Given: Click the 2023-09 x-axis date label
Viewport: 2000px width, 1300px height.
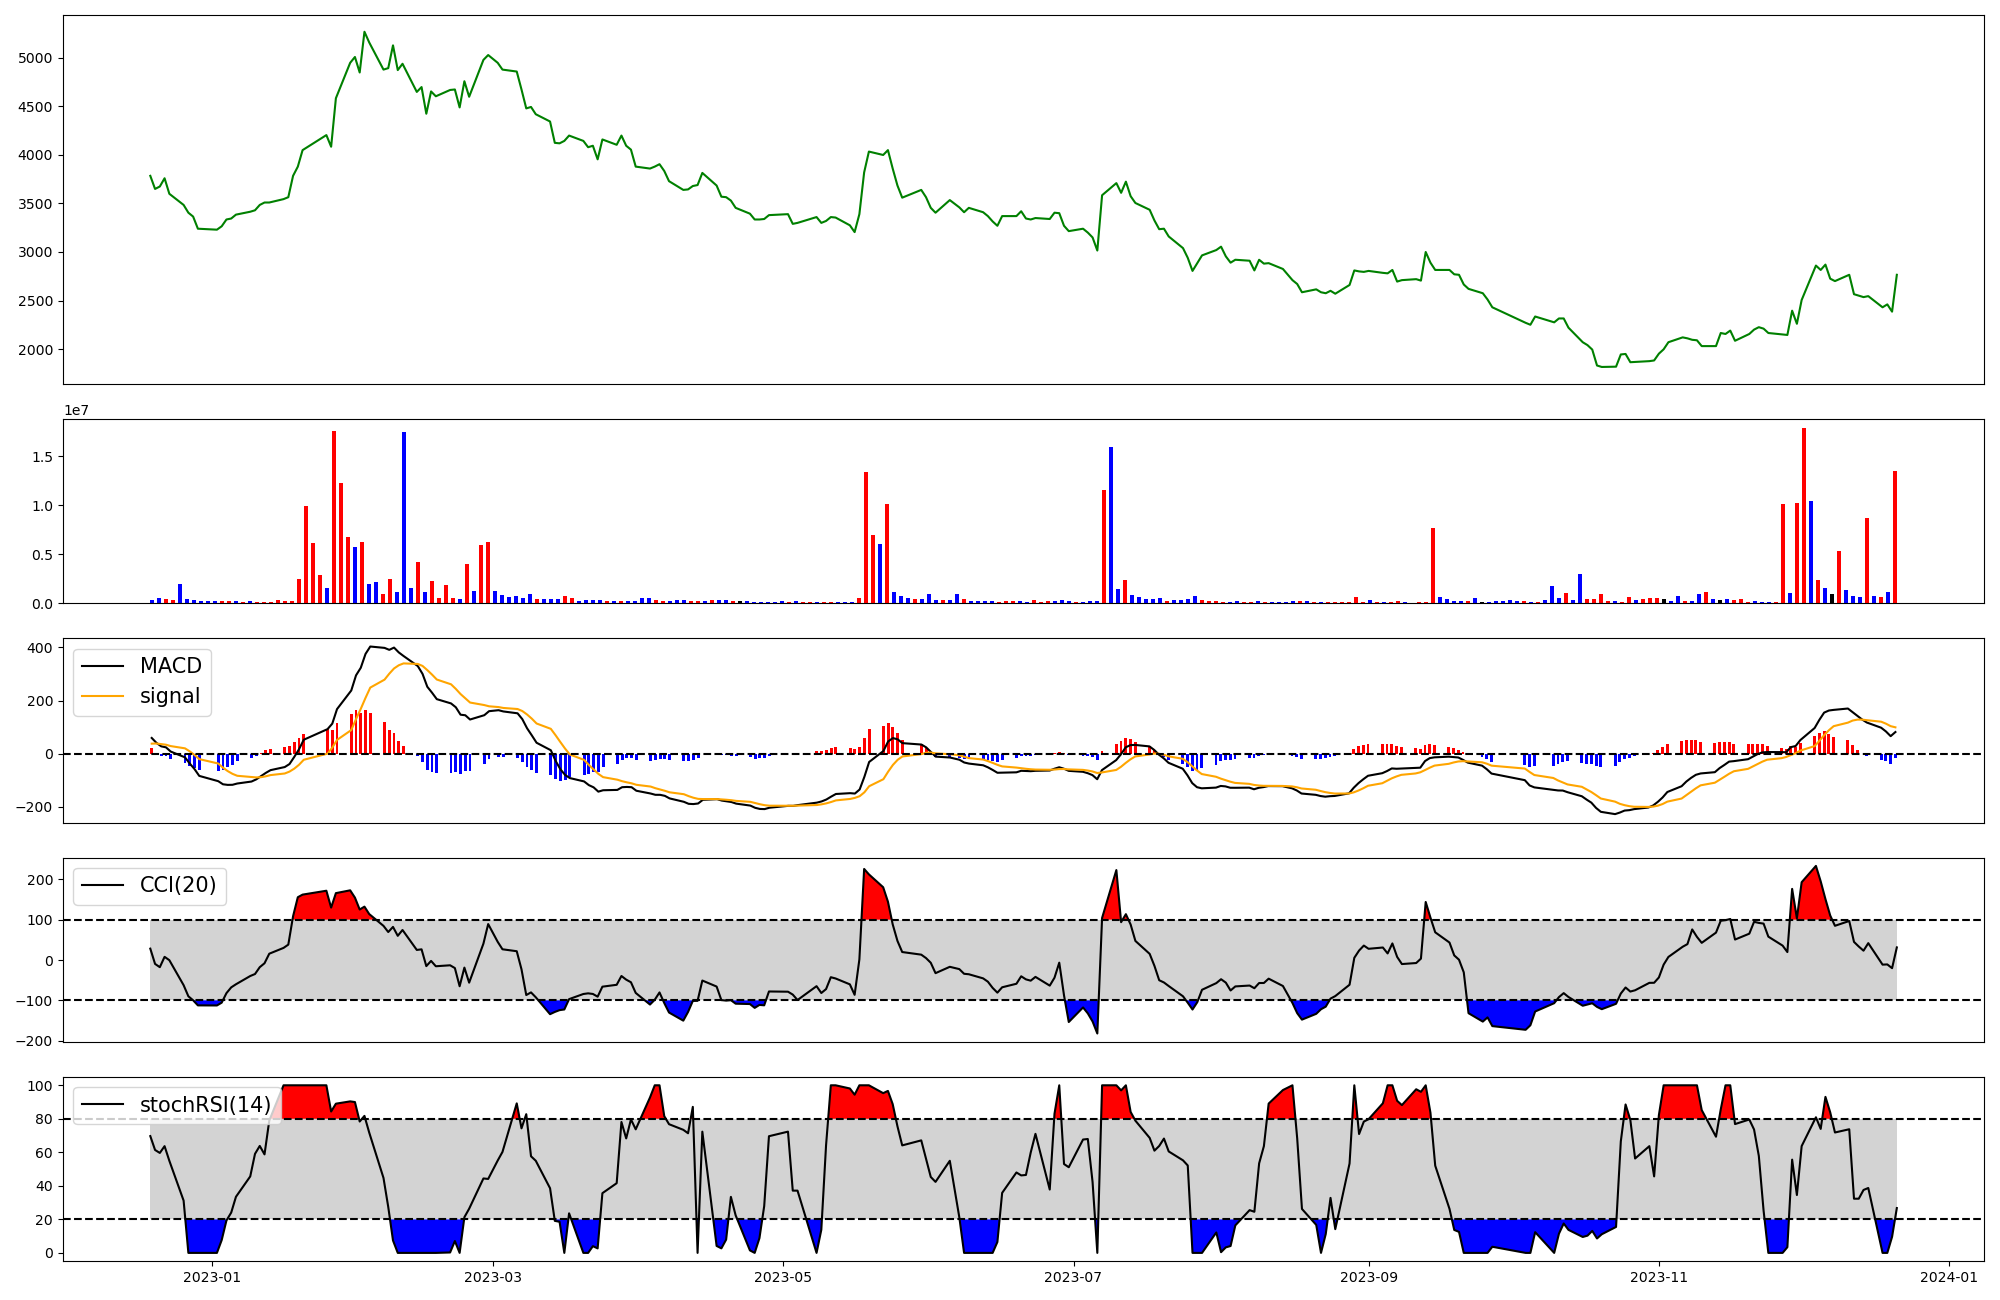Looking at the screenshot, I should tap(1368, 1277).
